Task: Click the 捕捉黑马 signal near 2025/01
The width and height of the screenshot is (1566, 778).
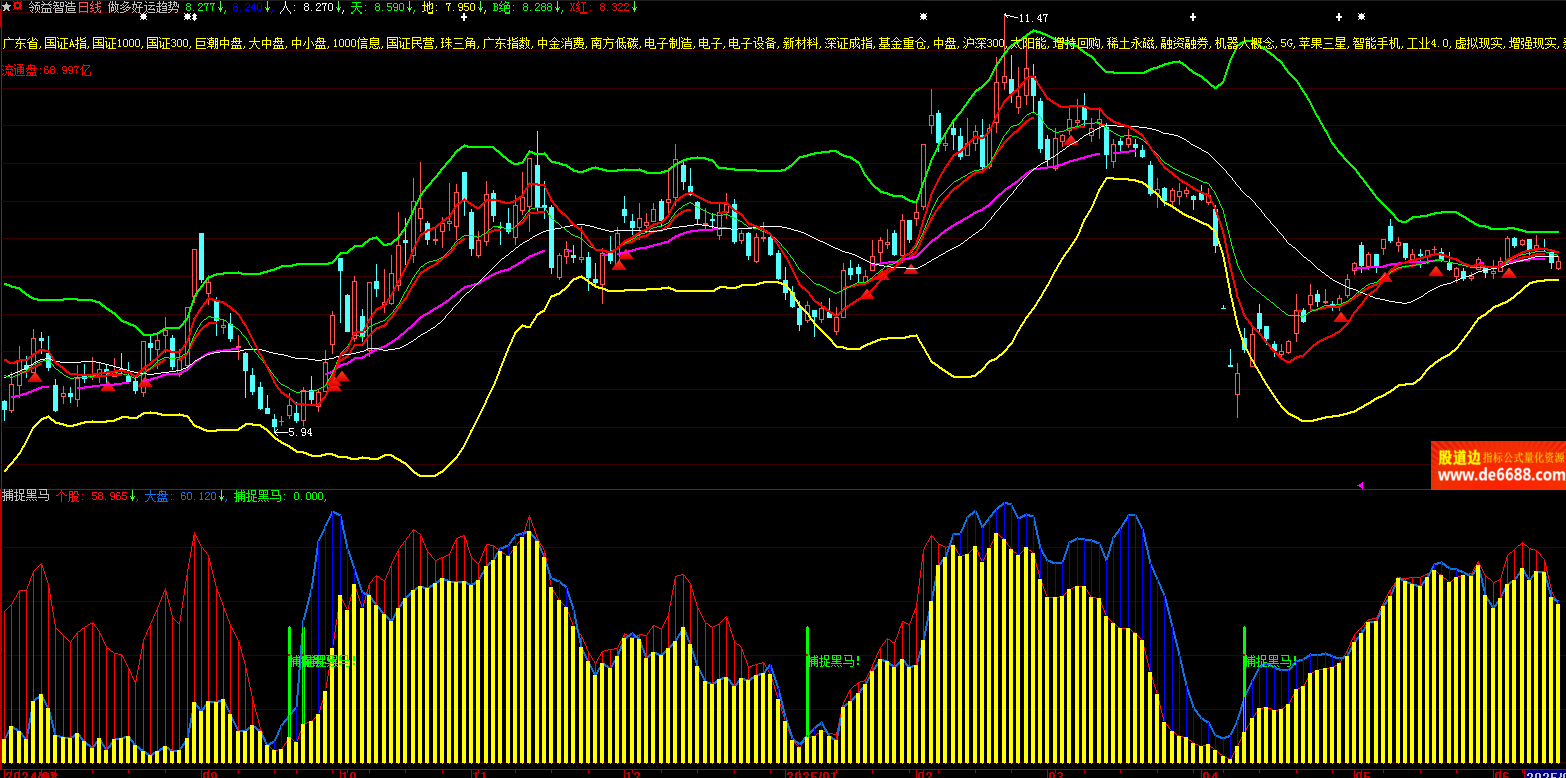Action: (x=833, y=661)
